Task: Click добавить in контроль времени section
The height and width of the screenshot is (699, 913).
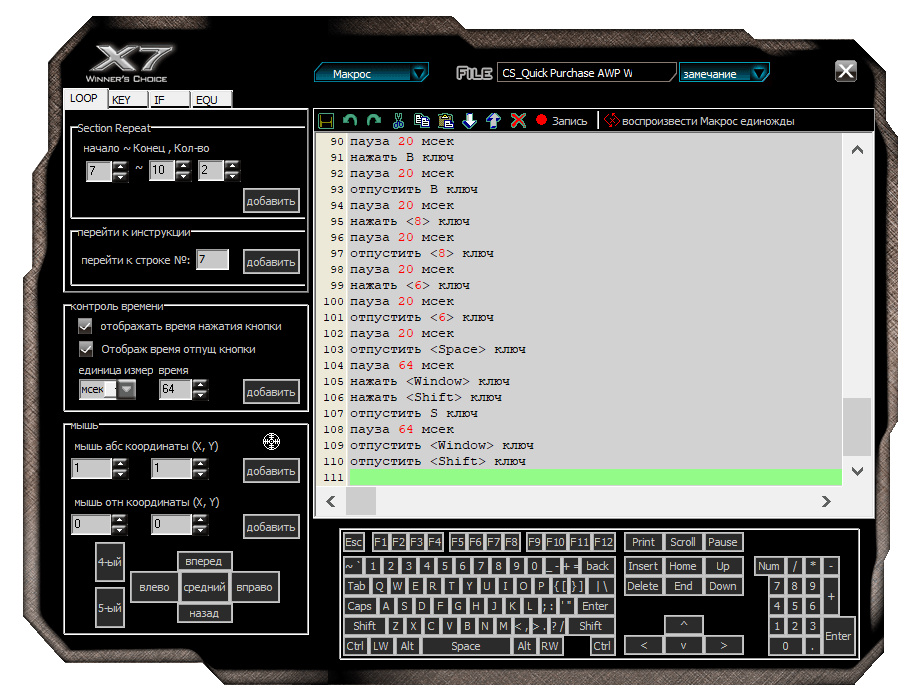Action: [271, 392]
